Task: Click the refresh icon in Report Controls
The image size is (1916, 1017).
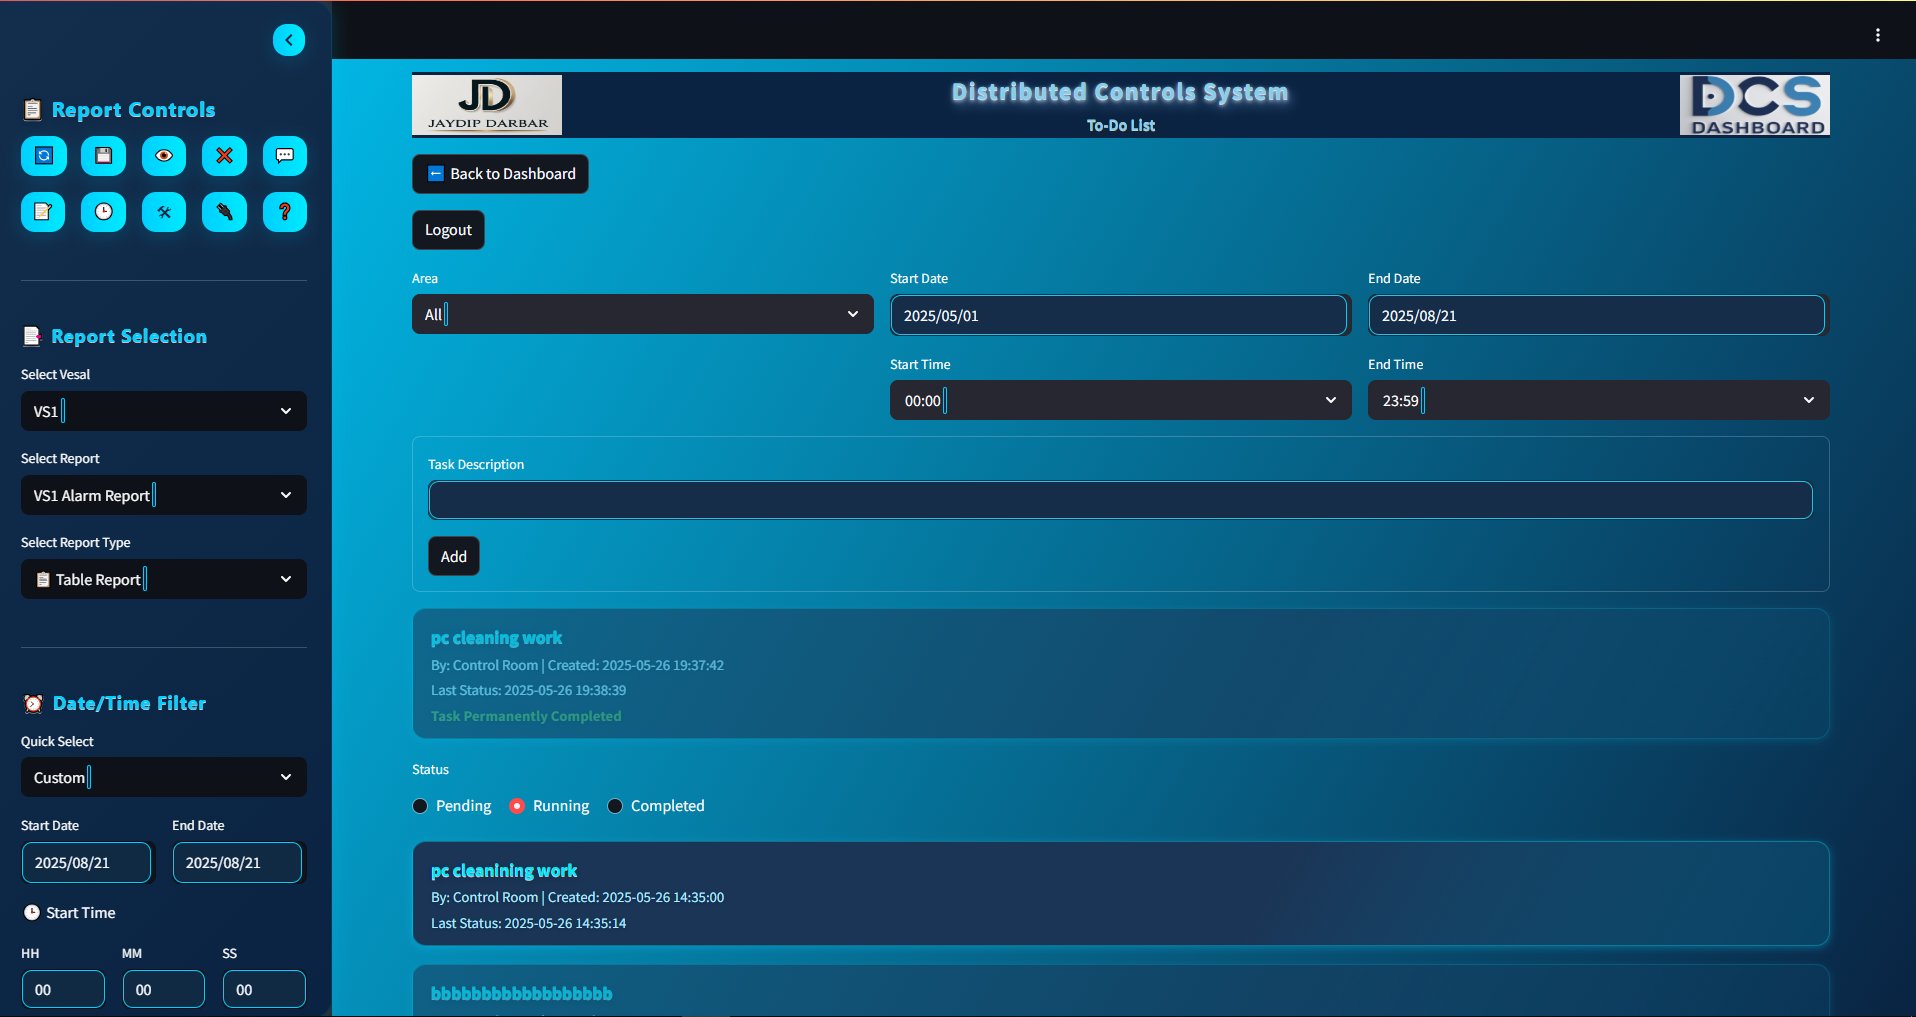Action: (x=44, y=156)
